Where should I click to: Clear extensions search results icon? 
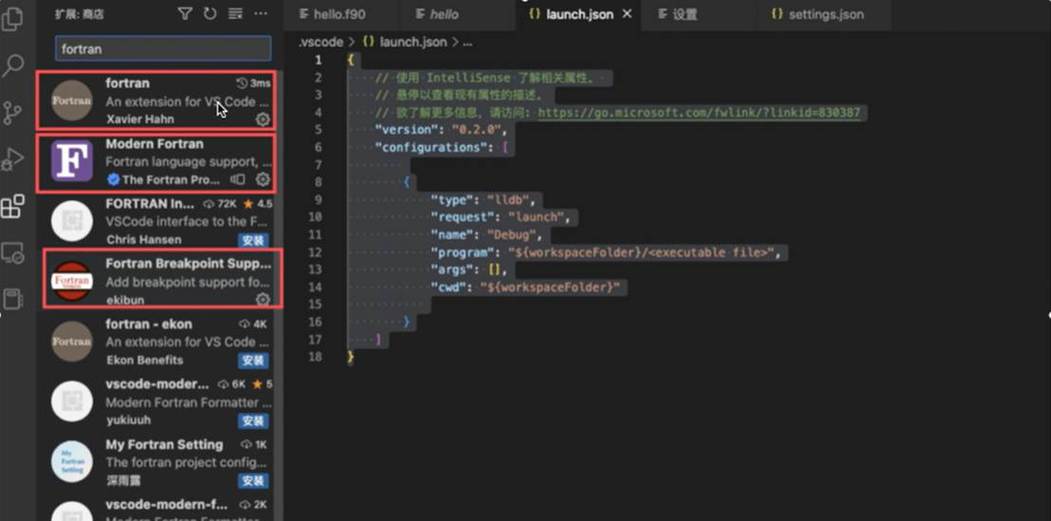pos(235,13)
